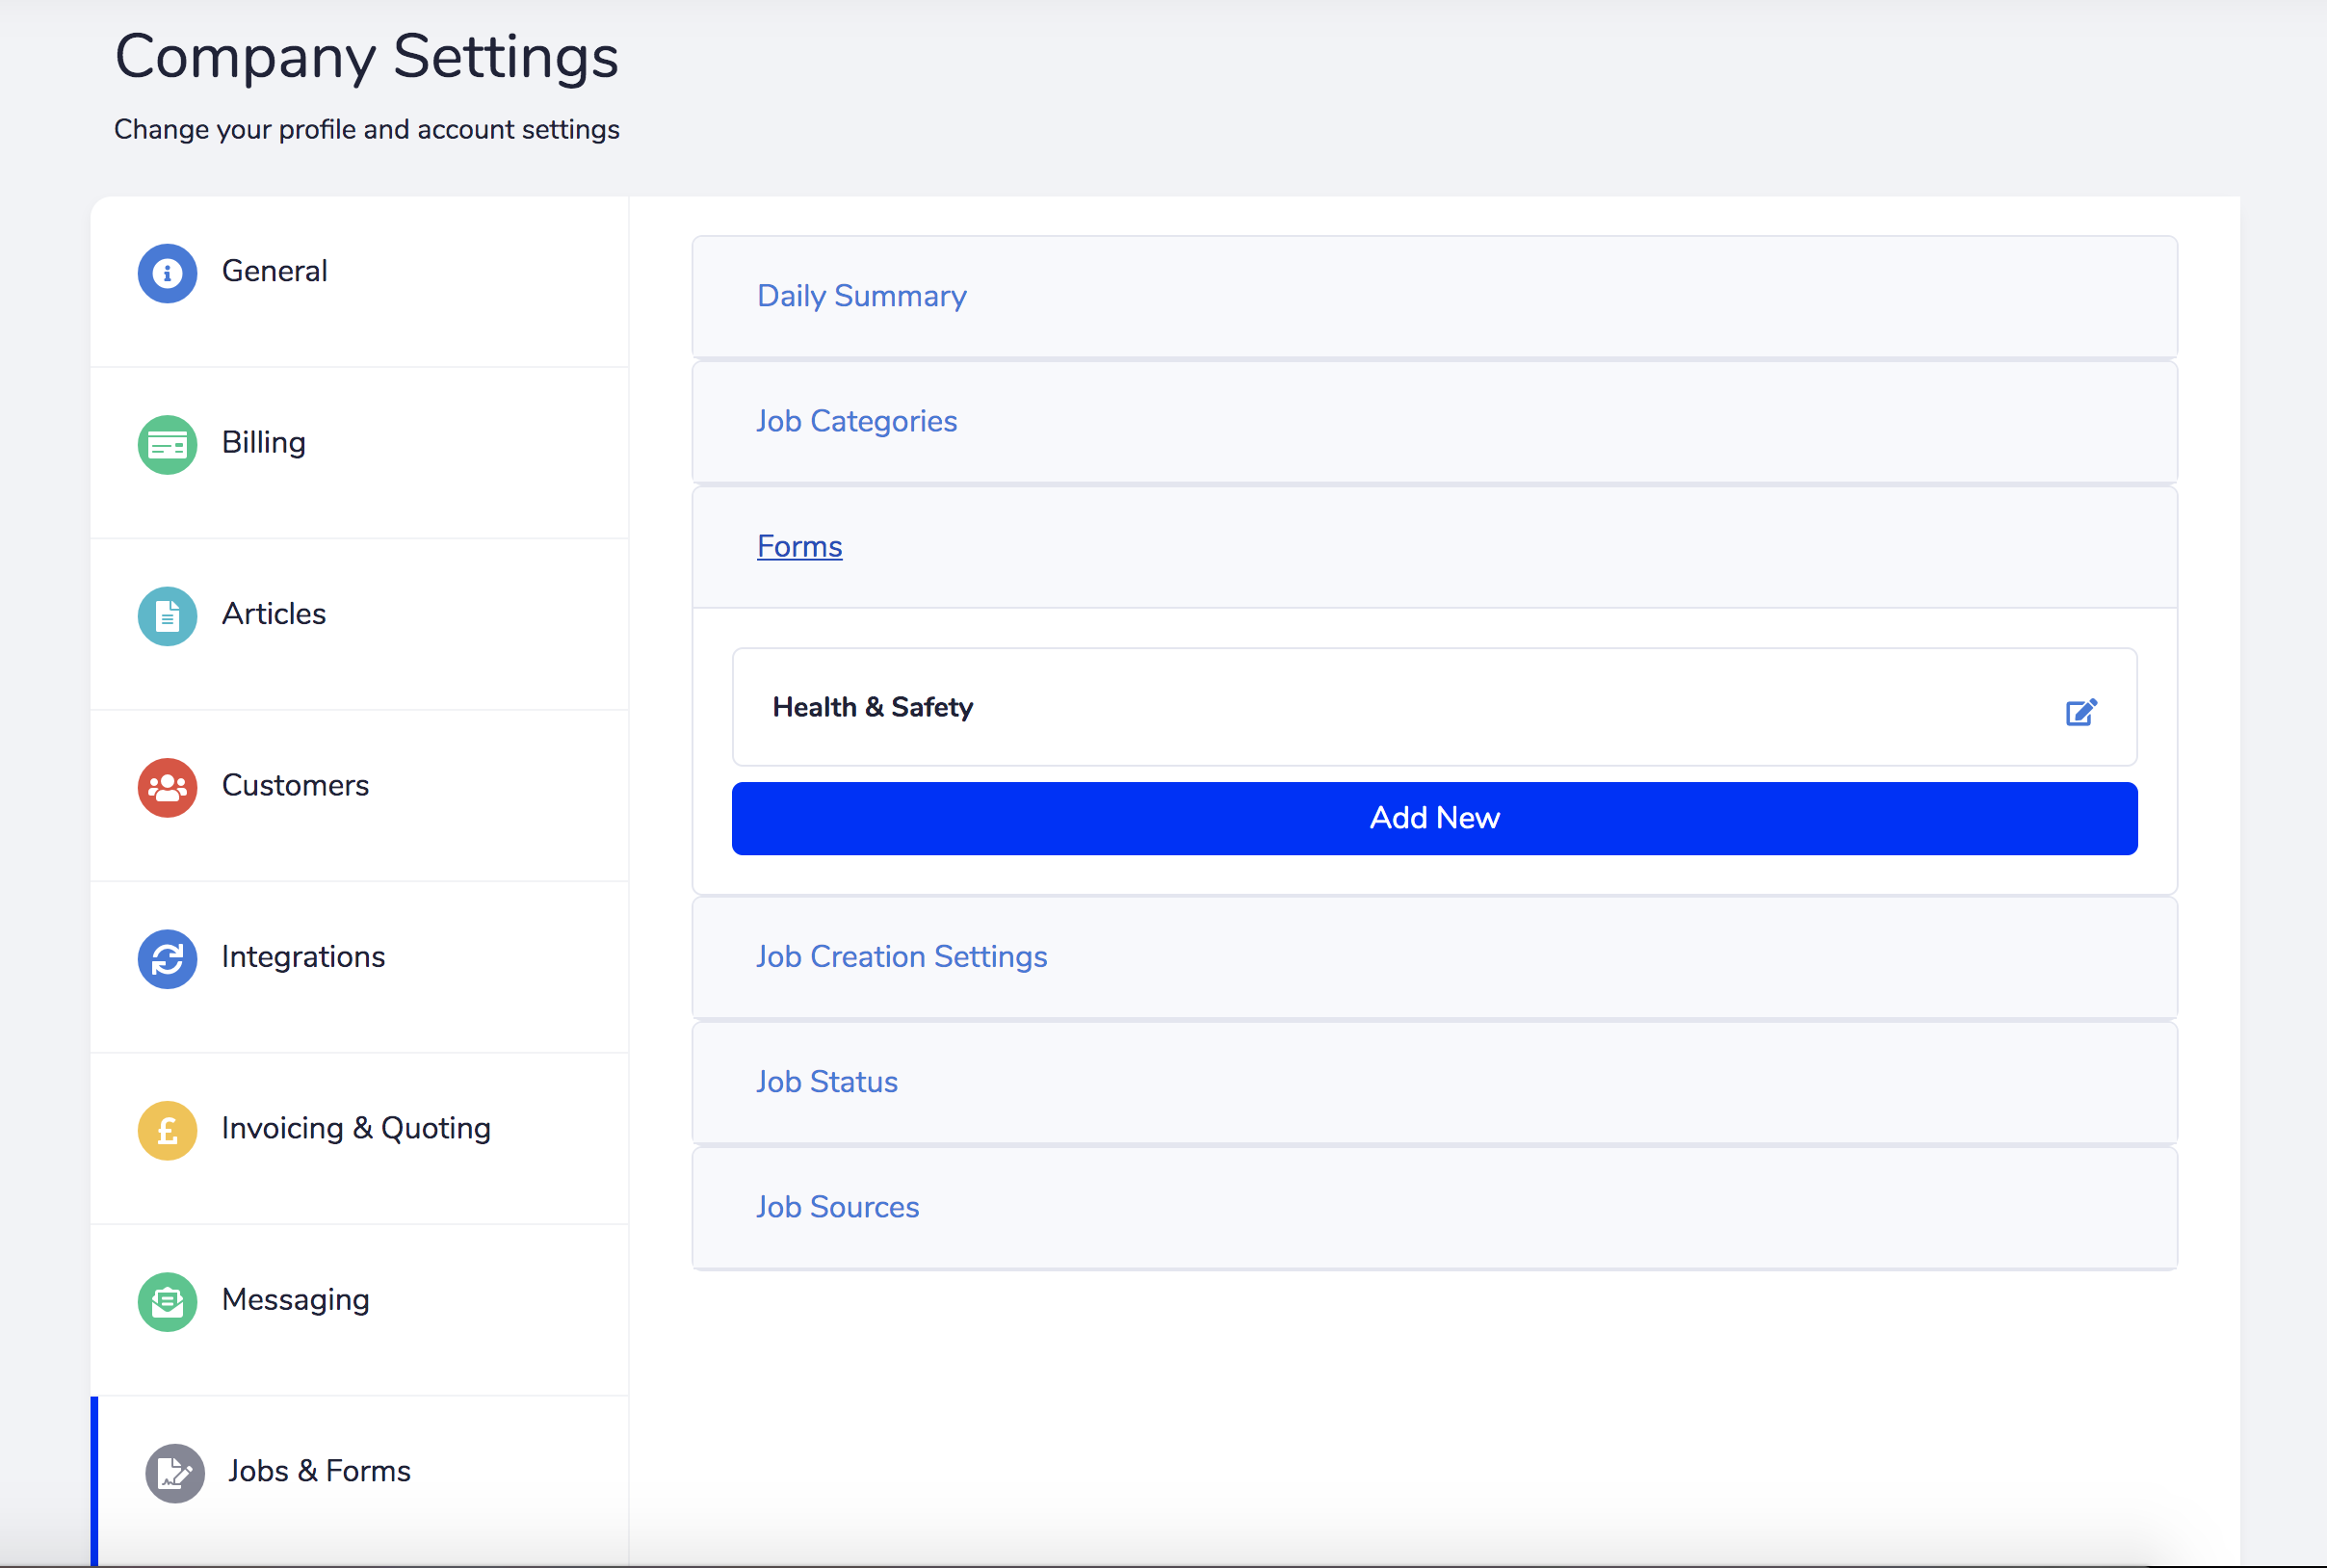Screen dimensions: 2327x1568
Task: Click the Integrations sync icon
Action: tap(167, 959)
